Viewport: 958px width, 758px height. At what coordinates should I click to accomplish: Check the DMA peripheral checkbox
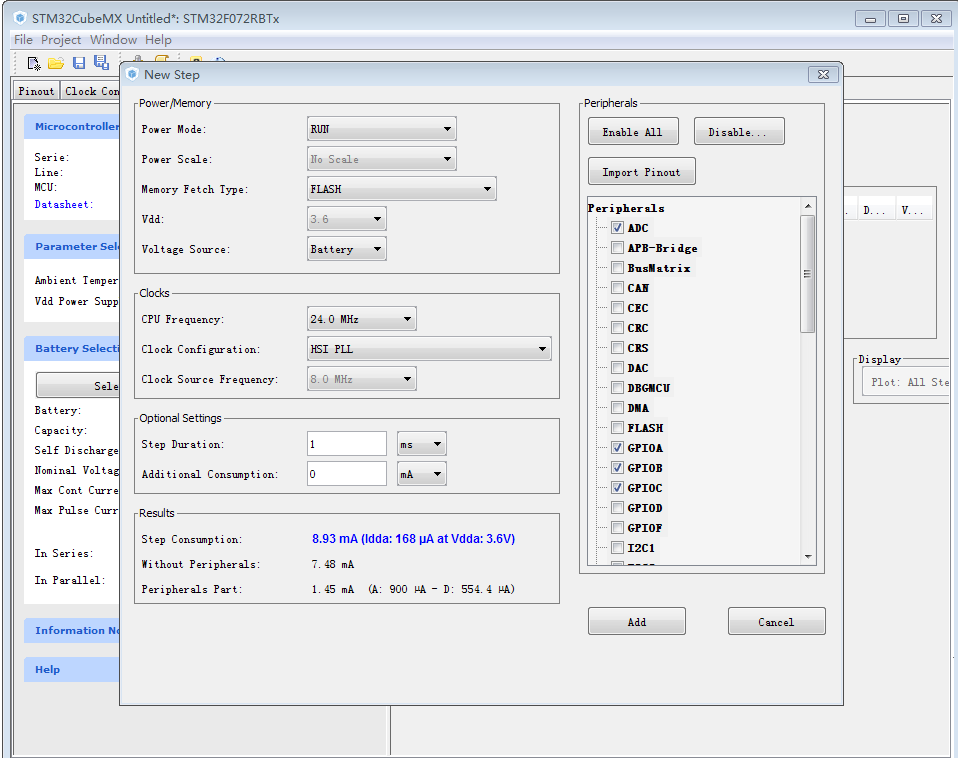[617, 408]
